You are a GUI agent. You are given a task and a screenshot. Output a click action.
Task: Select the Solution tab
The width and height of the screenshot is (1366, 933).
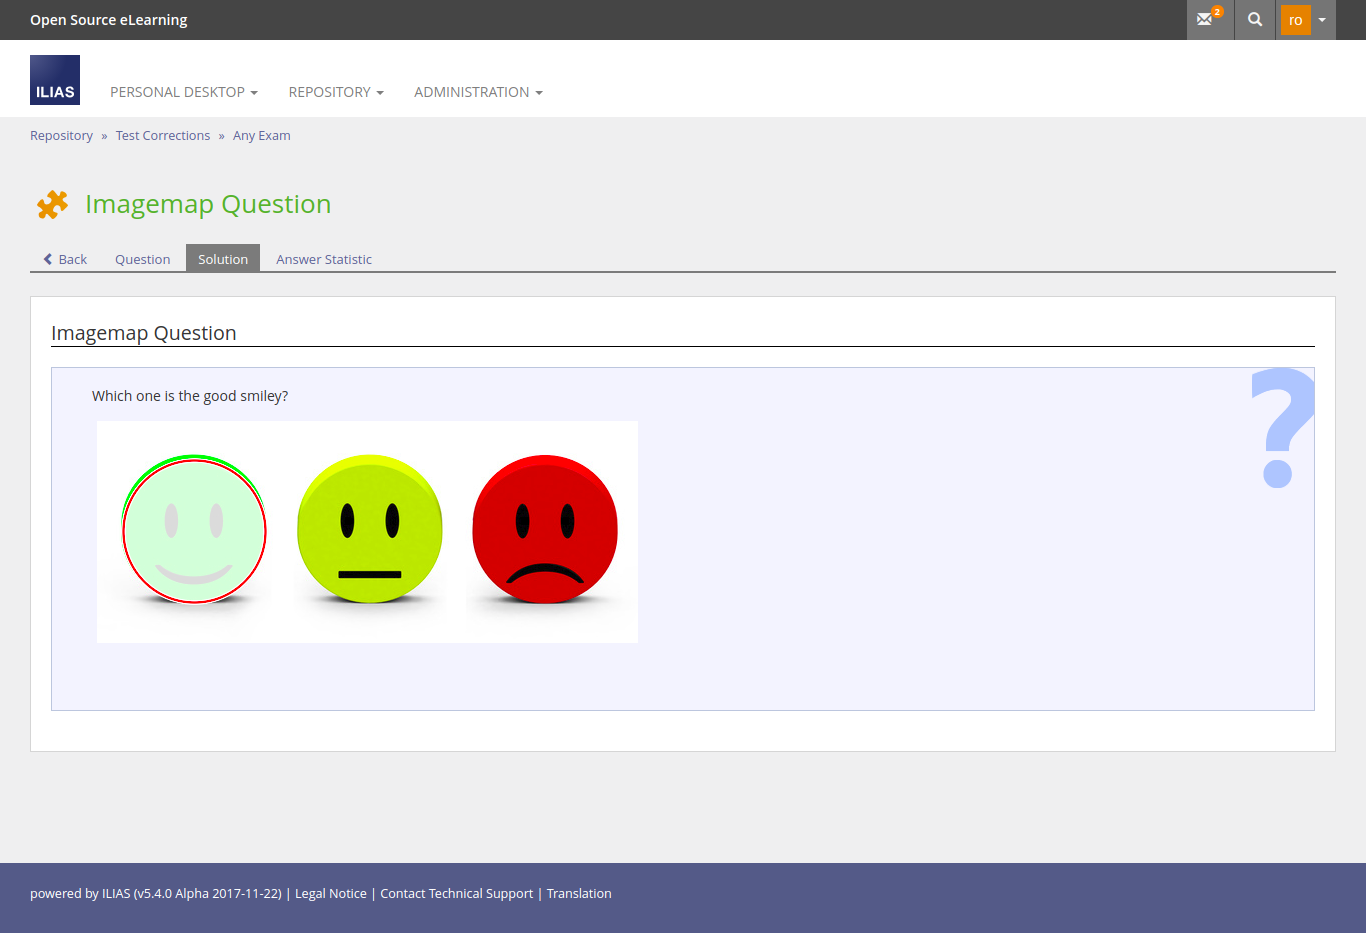223,259
